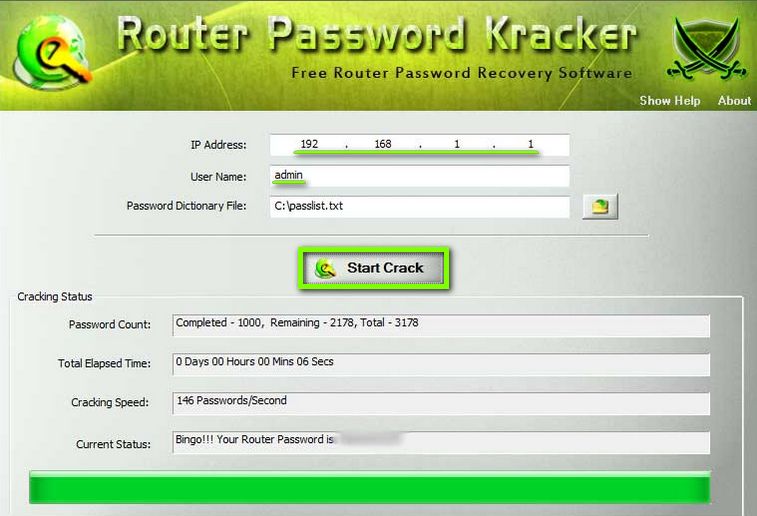Select the third IP address octet
This screenshot has height=516, width=757.
pyautogui.click(x=457, y=144)
